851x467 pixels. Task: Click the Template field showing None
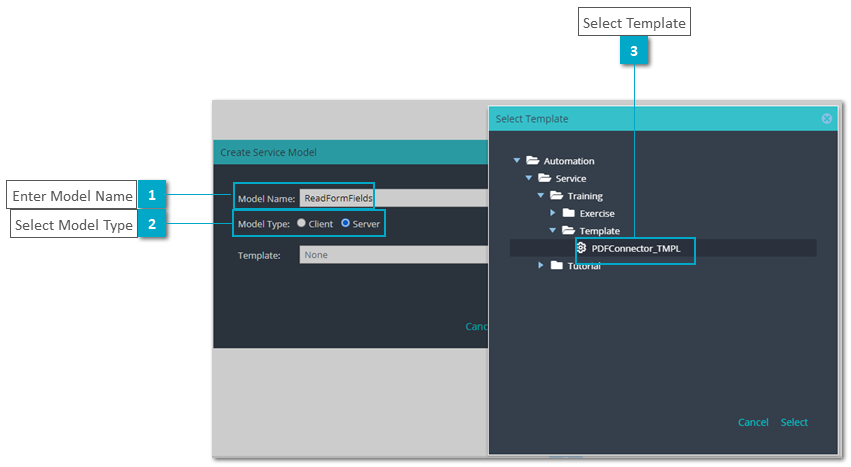[394, 255]
